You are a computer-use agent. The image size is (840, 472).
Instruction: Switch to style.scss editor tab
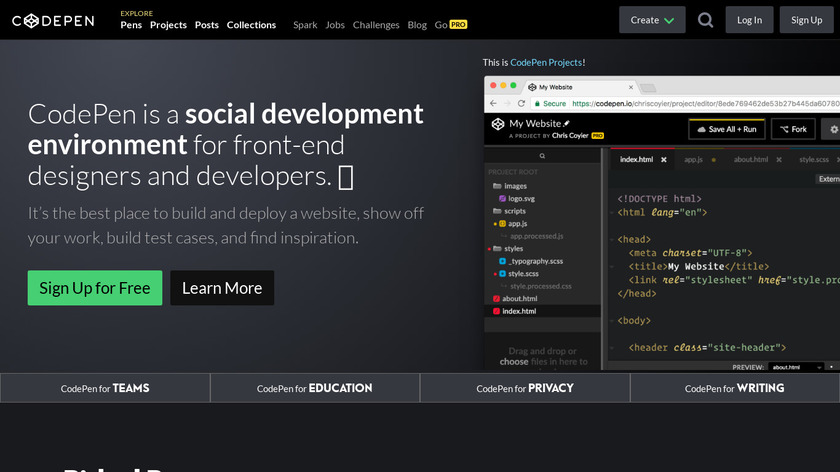pyautogui.click(x=814, y=160)
